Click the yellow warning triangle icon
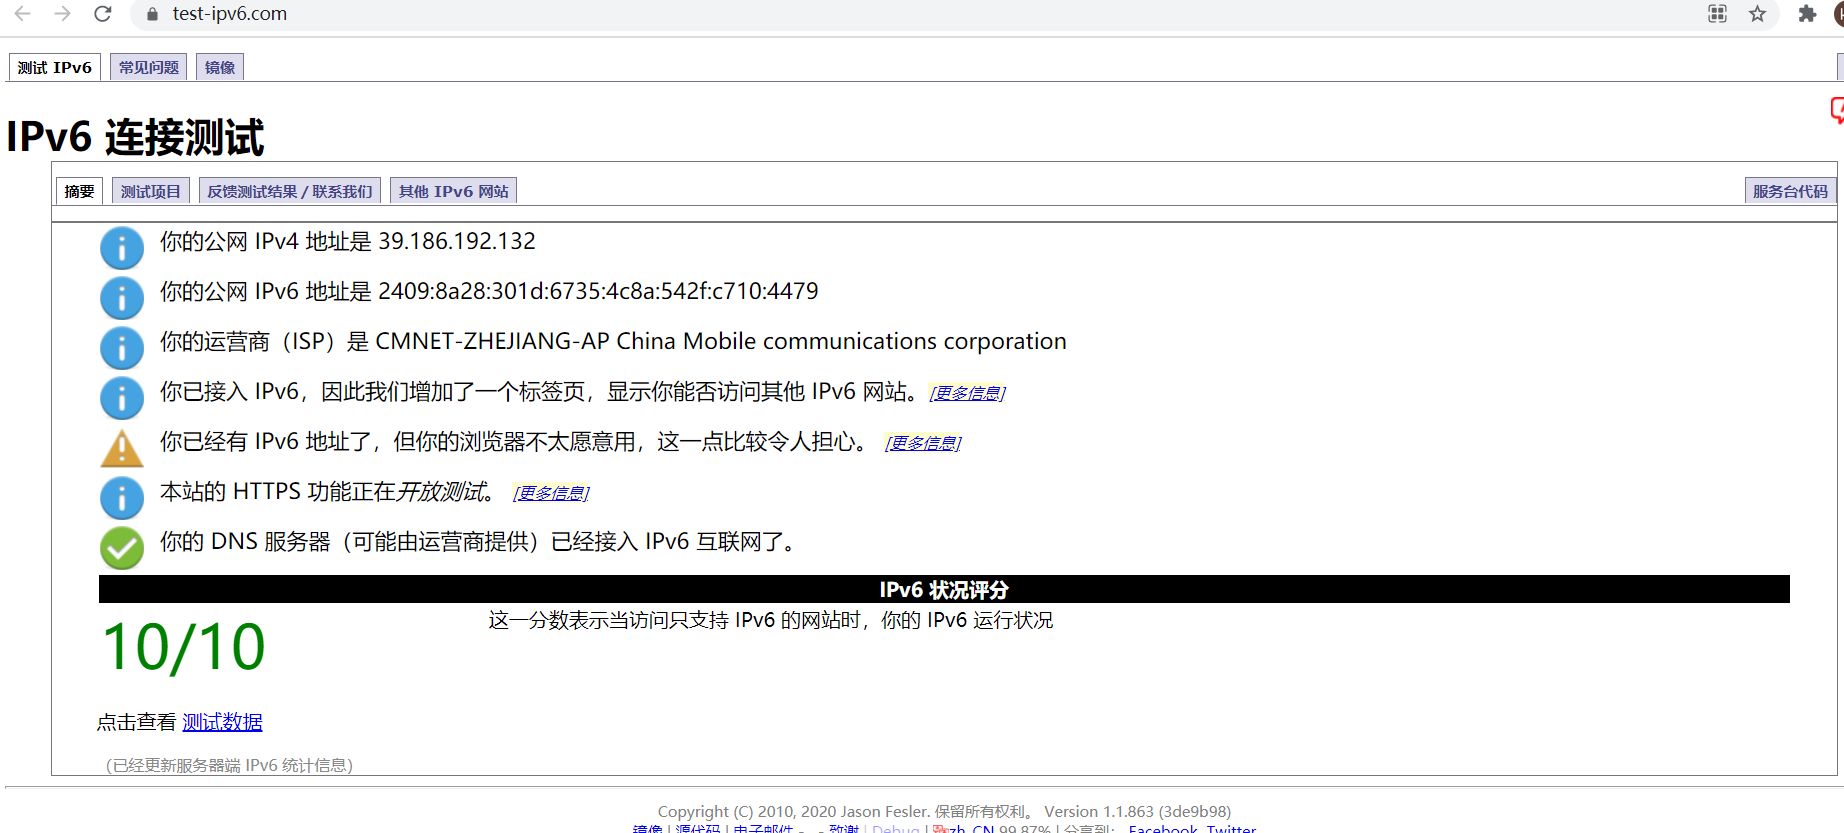1844x833 pixels. [122, 448]
